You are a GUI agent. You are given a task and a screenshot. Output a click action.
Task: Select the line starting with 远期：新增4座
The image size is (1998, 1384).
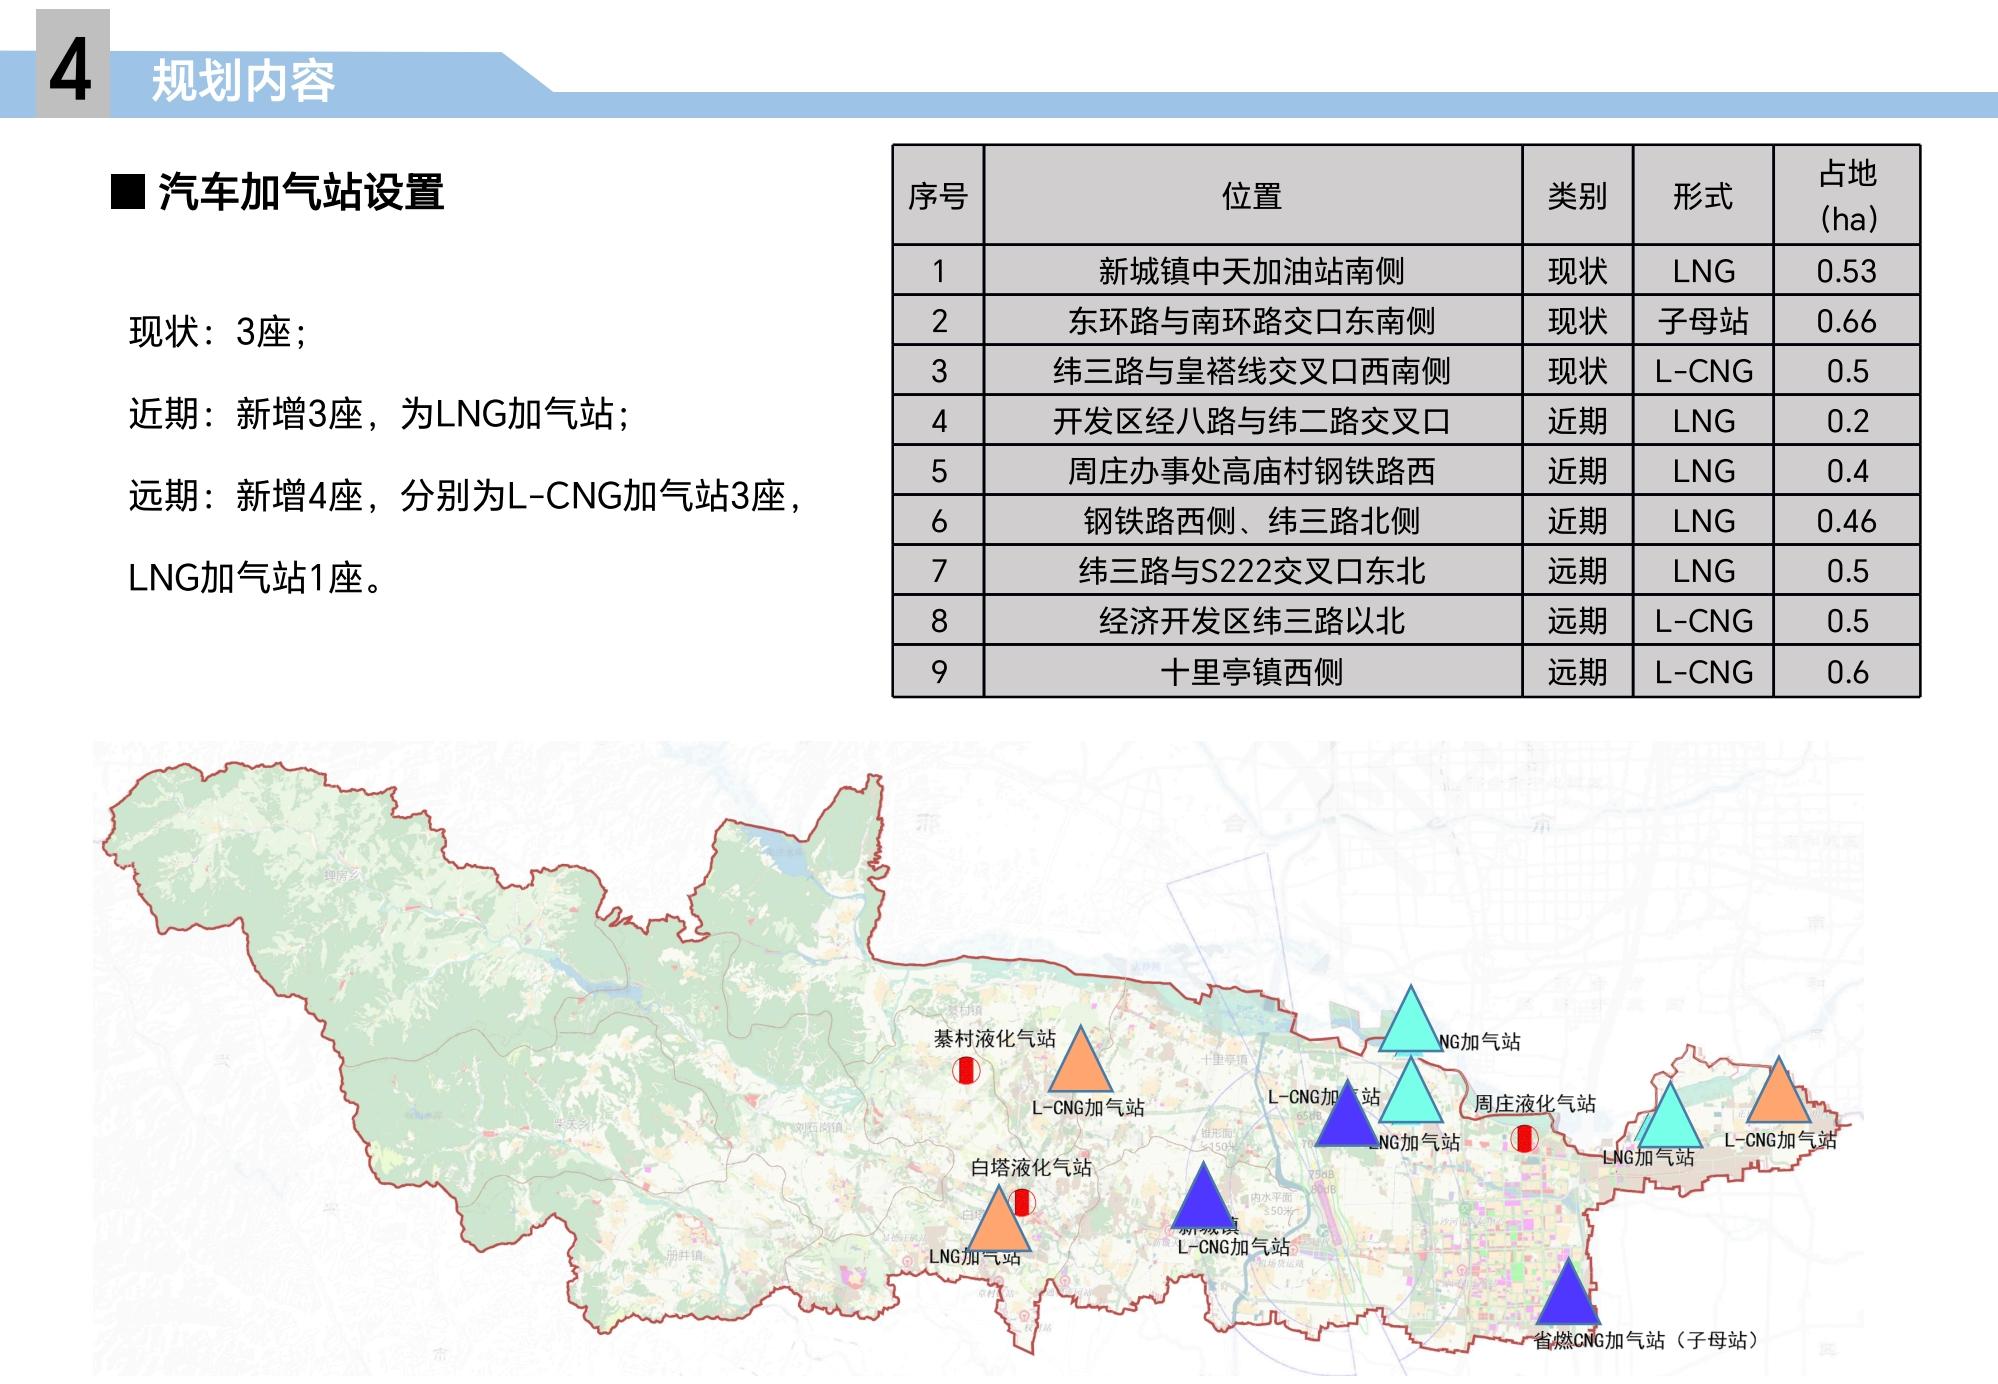point(466,496)
